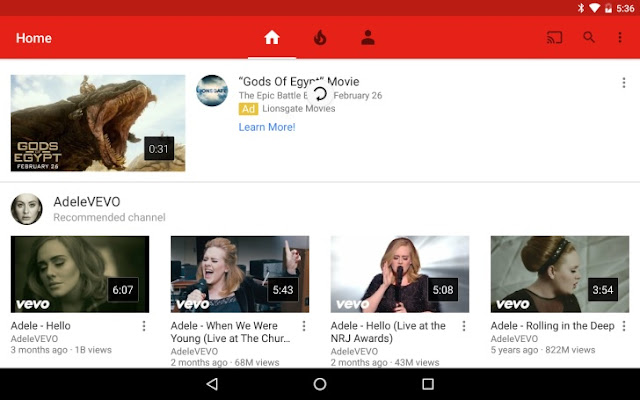Select "3 months ago · 1B views" text
This screenshot has height=400, width=640.
click(61, 350)
